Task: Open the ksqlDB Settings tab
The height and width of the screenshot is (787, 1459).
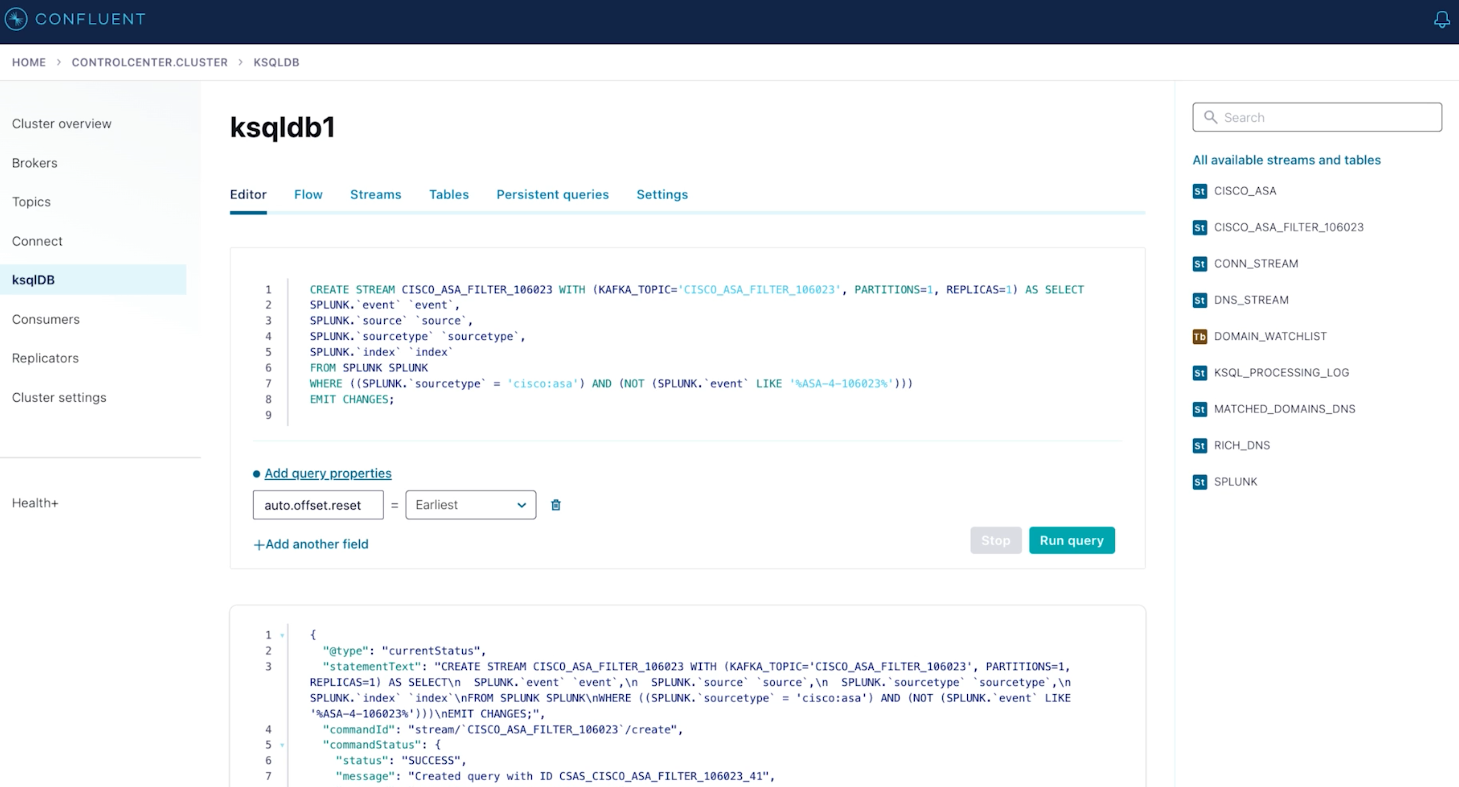Action: [x=662, y=194]
